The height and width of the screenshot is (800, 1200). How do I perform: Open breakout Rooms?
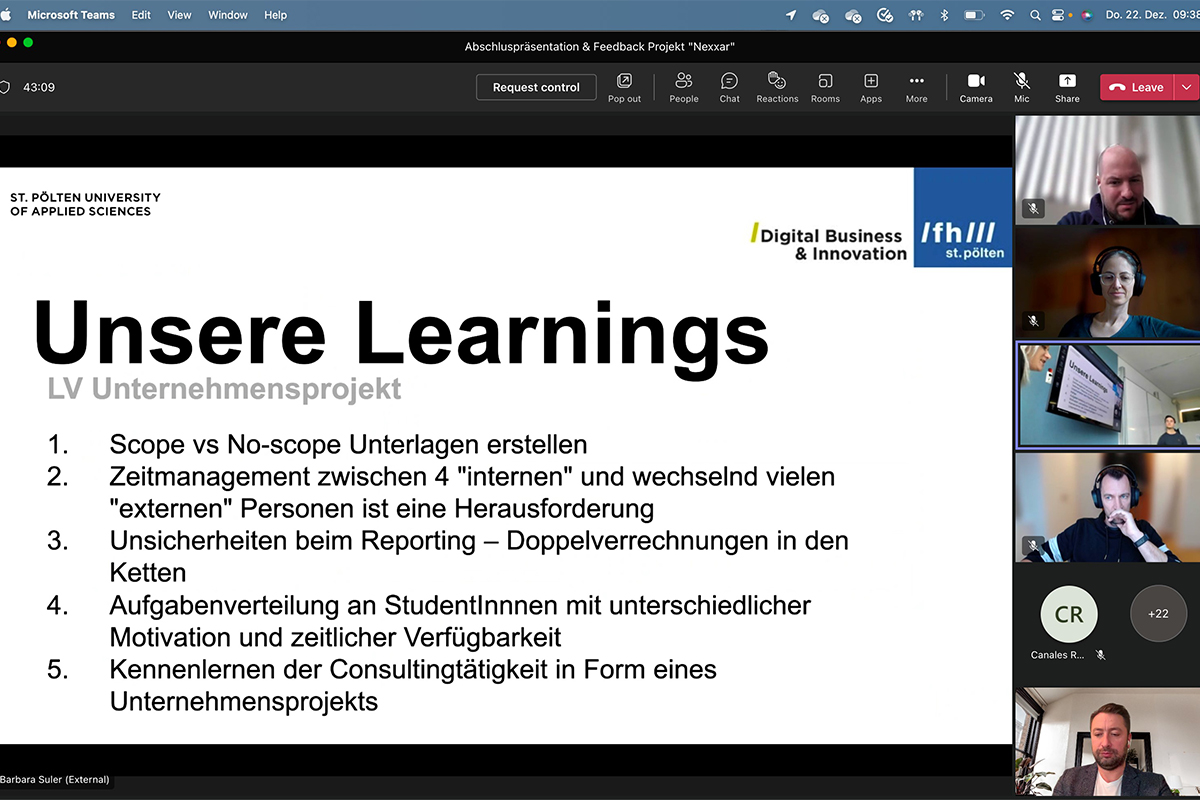[825, 87]
